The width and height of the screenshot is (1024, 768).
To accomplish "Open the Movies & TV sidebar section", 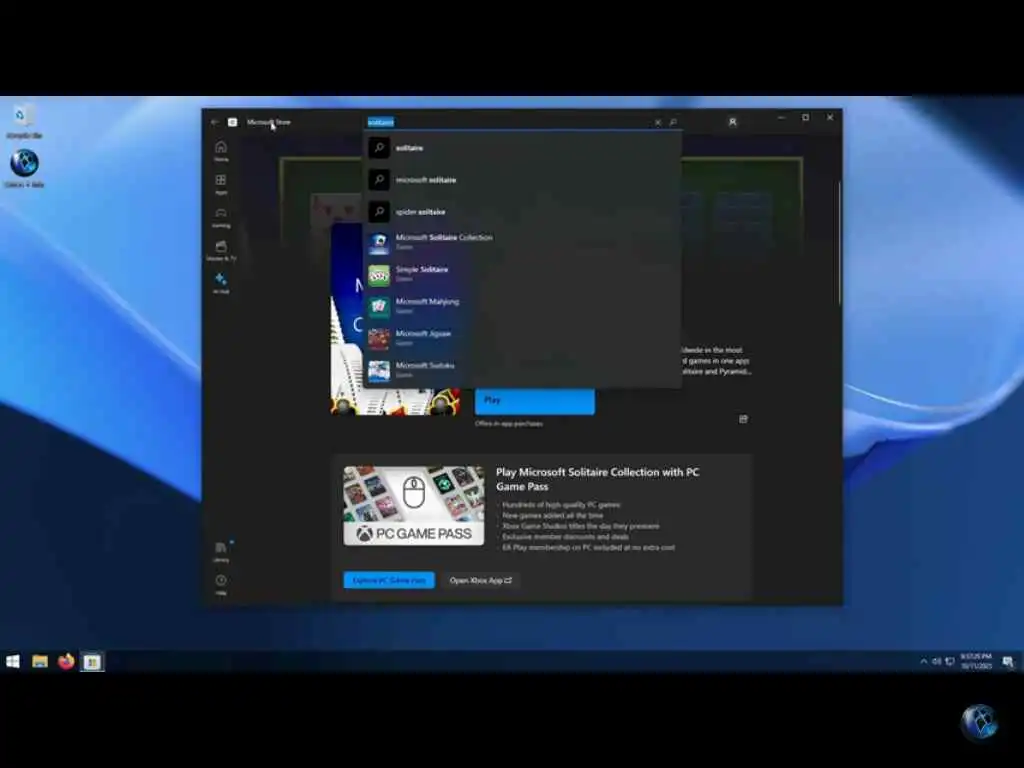I will click(221, 251).
